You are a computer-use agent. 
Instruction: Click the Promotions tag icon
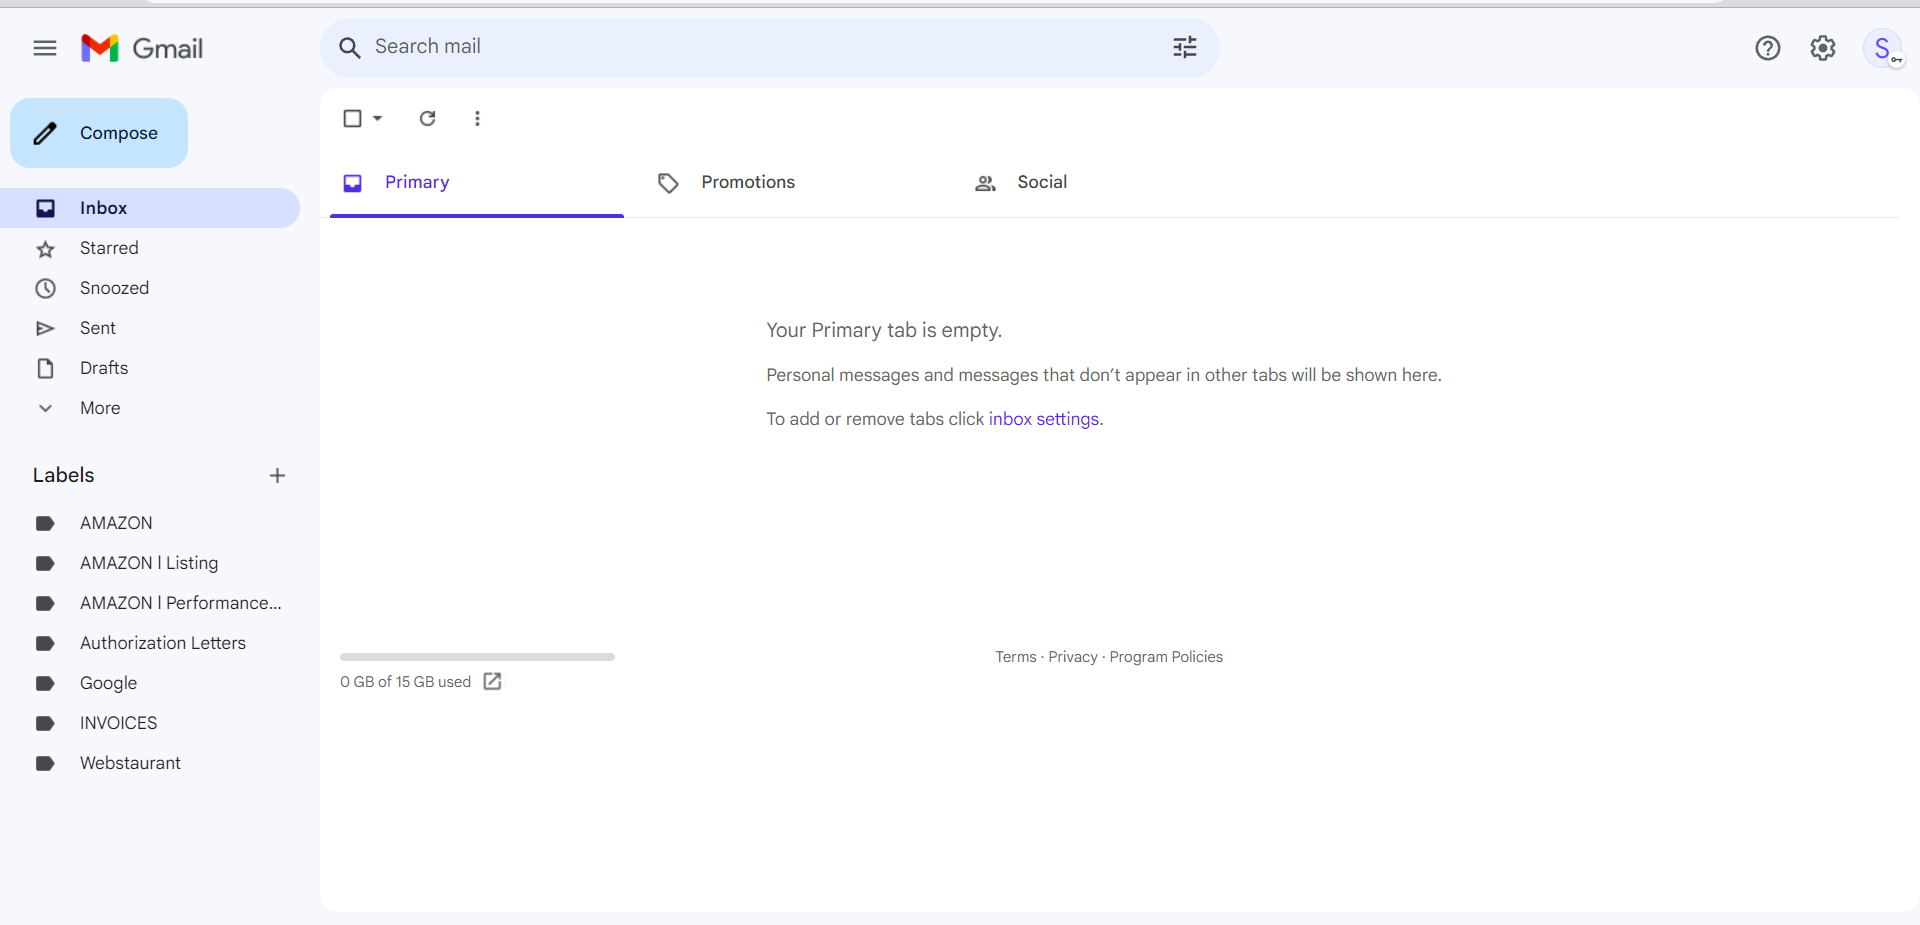coord(668,183)
